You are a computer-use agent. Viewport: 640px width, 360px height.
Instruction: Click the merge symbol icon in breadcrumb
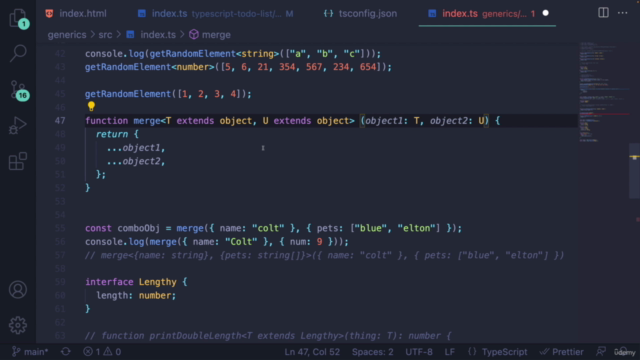[x=194, y=35]
